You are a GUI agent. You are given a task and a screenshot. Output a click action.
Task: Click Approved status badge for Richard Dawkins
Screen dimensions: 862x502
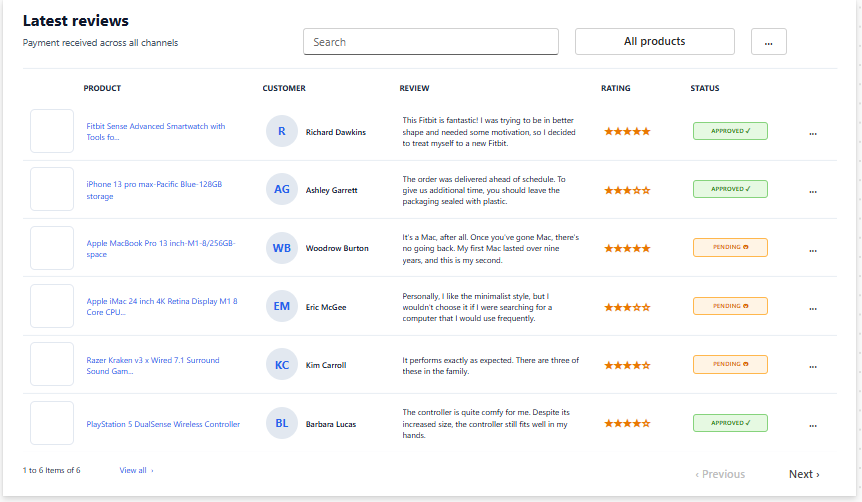(x=730, y=131)
